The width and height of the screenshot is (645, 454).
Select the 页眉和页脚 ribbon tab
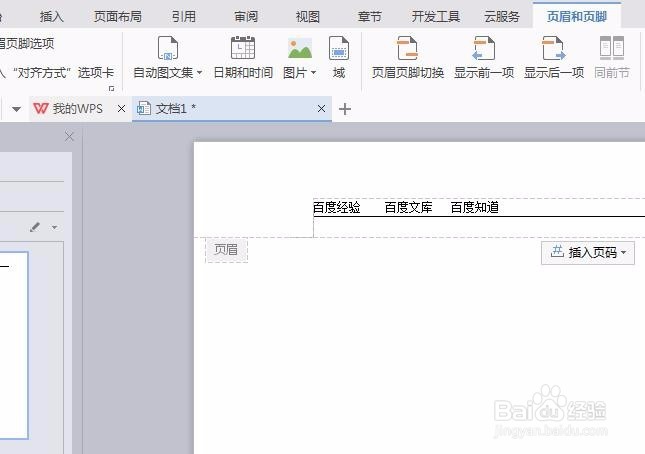click(577, 16)
